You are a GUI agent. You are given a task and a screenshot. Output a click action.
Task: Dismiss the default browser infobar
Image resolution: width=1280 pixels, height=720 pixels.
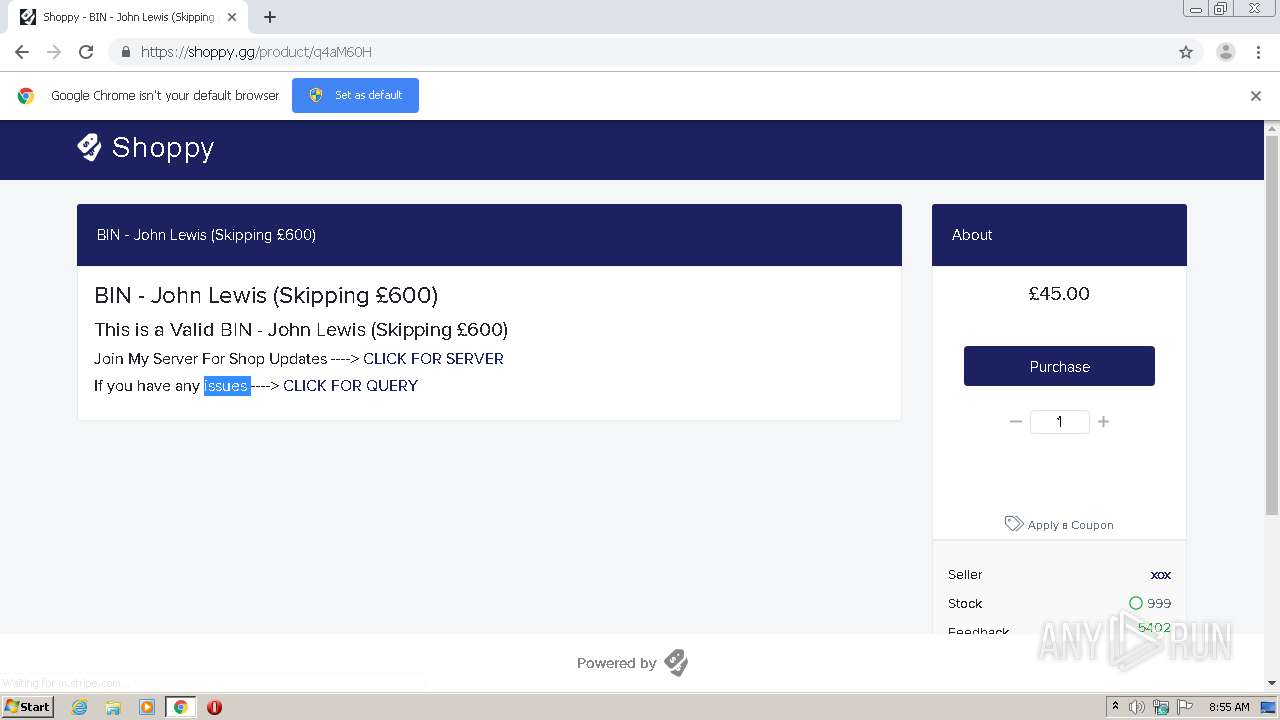tap(1255, 96)
